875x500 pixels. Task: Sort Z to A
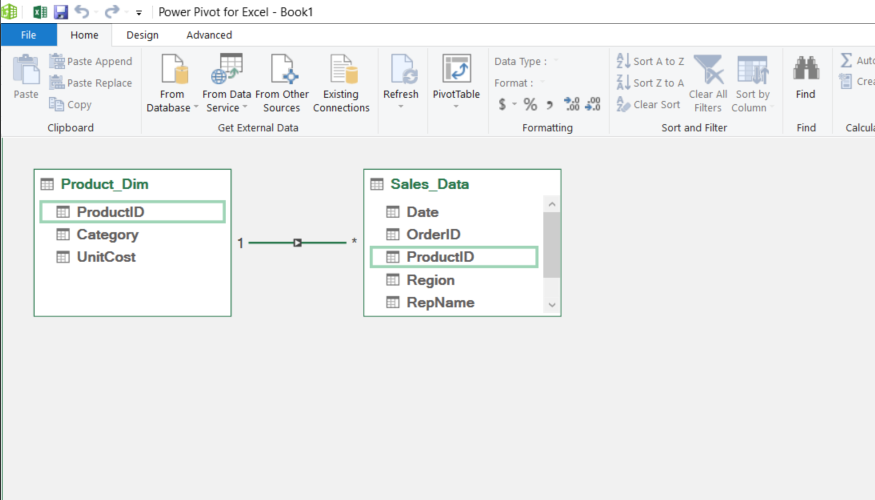click(650, 83)
